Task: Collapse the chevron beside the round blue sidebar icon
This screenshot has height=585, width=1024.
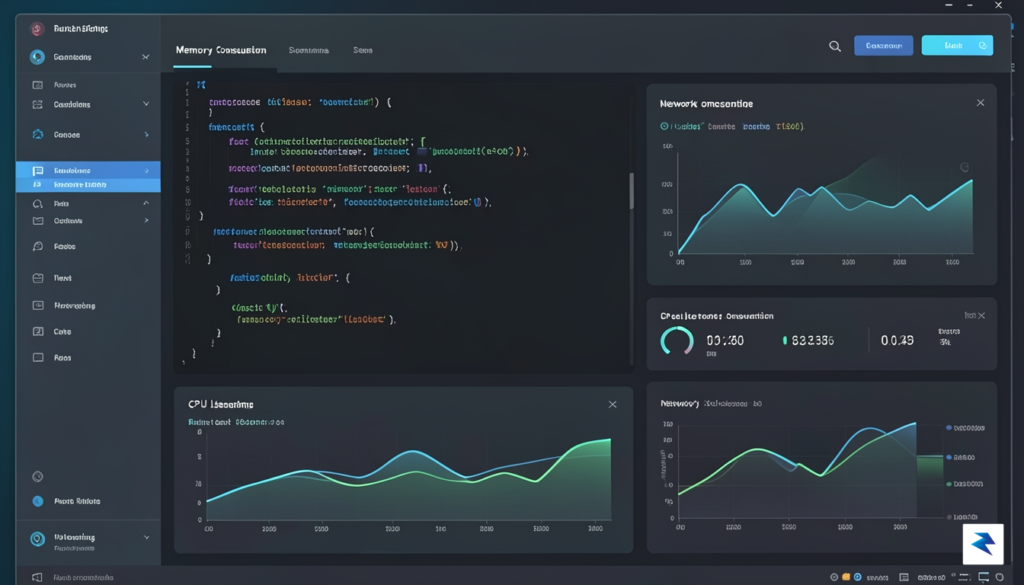Action: (146, 57)
